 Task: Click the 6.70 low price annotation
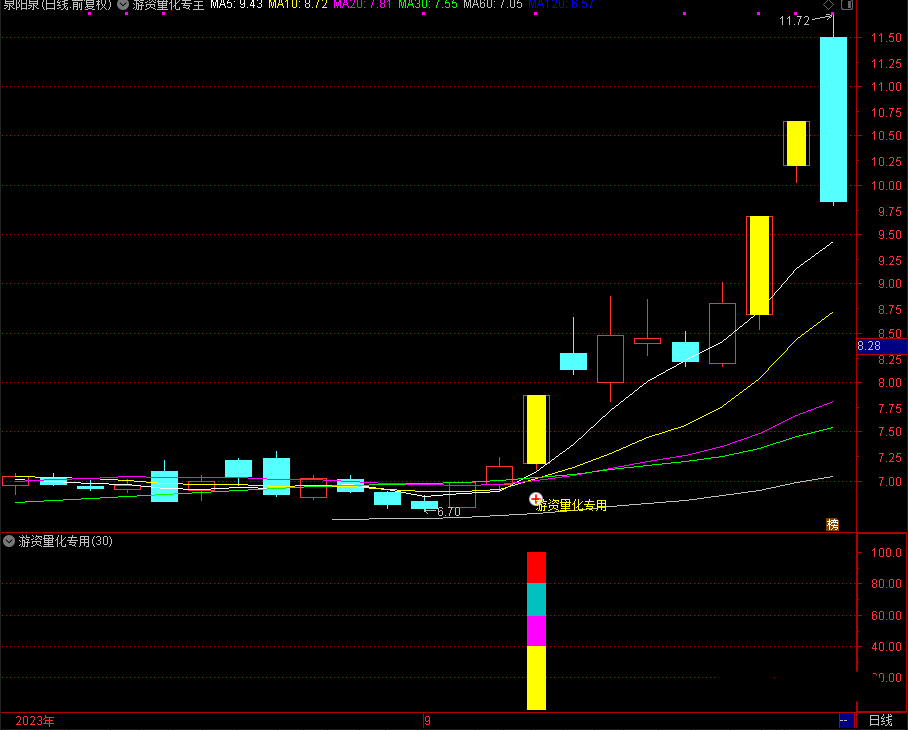point(448,511)
